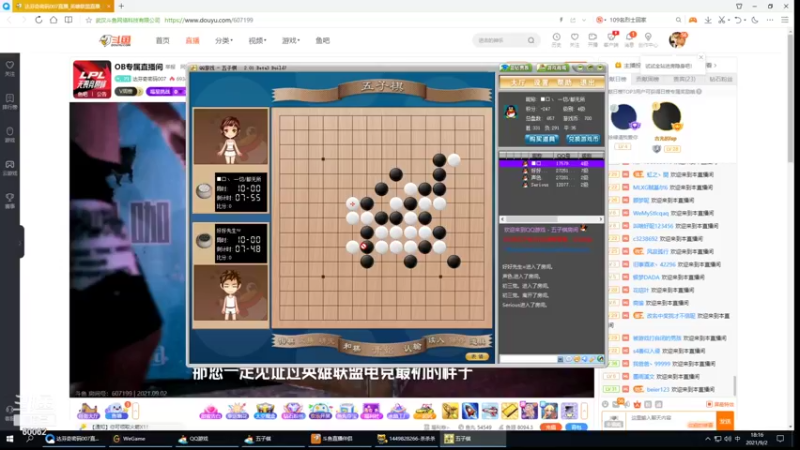Viewport: 800px width, 450px height.
Task: Click orange 充值 recharge button
Action: tap(551, 427)
